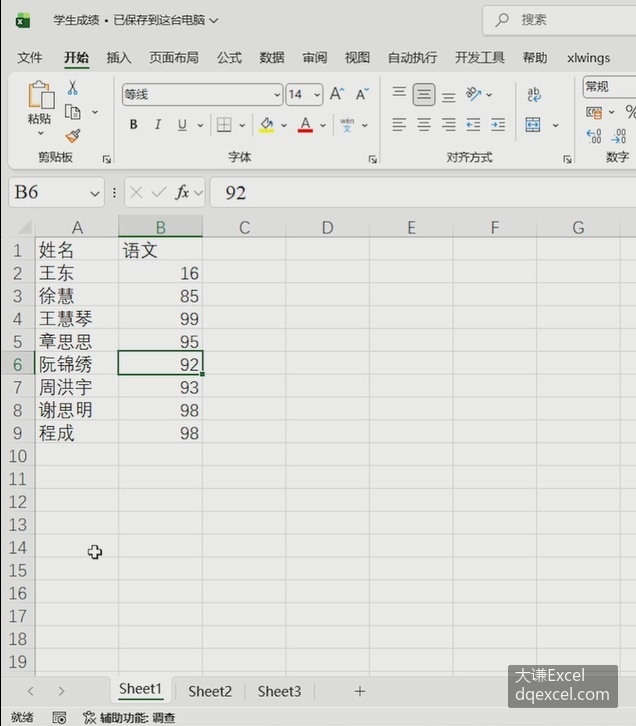
Task: Toggle Align Right
Action: (x=449, y=125)
